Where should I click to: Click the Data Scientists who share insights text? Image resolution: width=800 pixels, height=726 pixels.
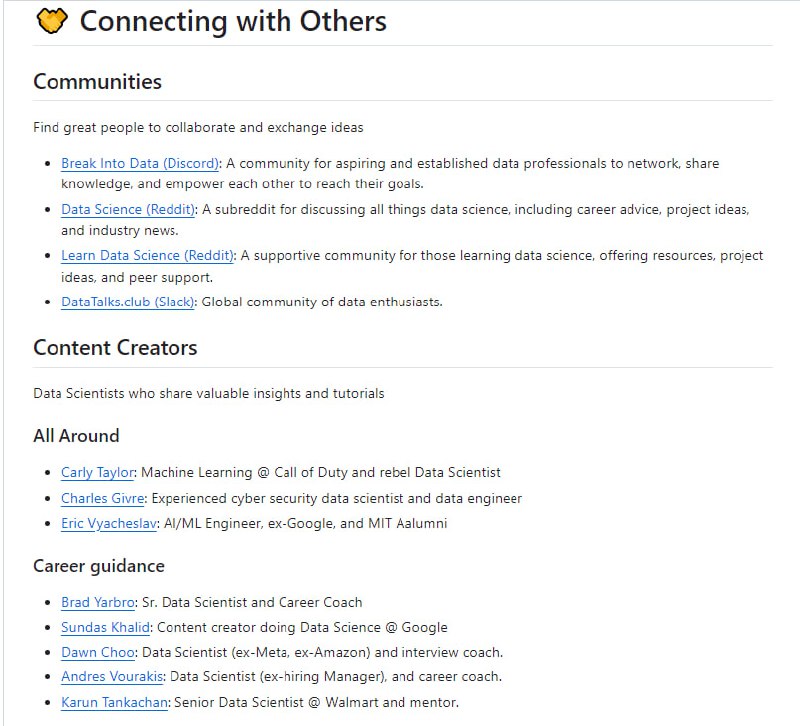208,394
